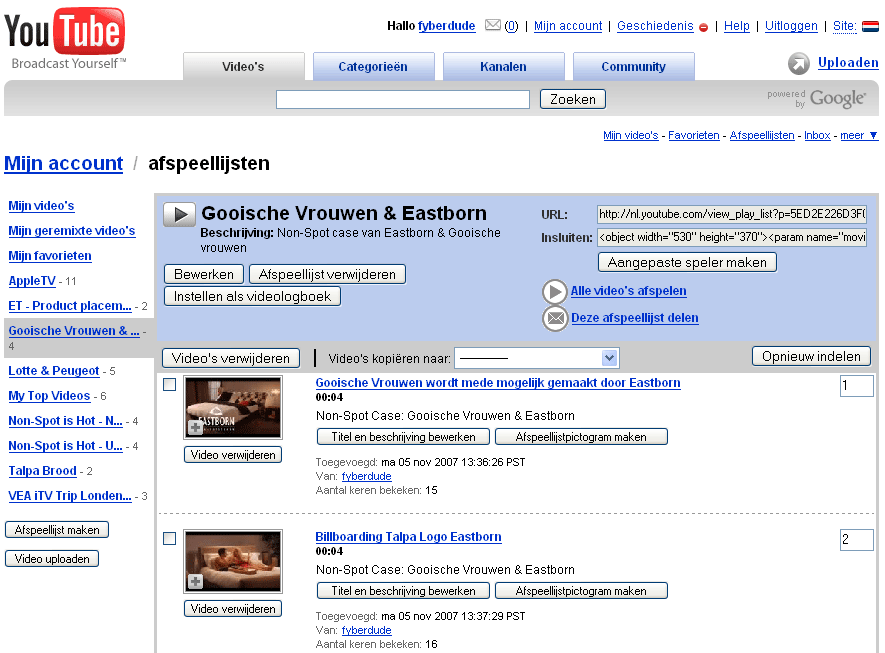Open the Eastborn video thumbnail
Screen dimensions: 885x653
(x=233, y=407)
